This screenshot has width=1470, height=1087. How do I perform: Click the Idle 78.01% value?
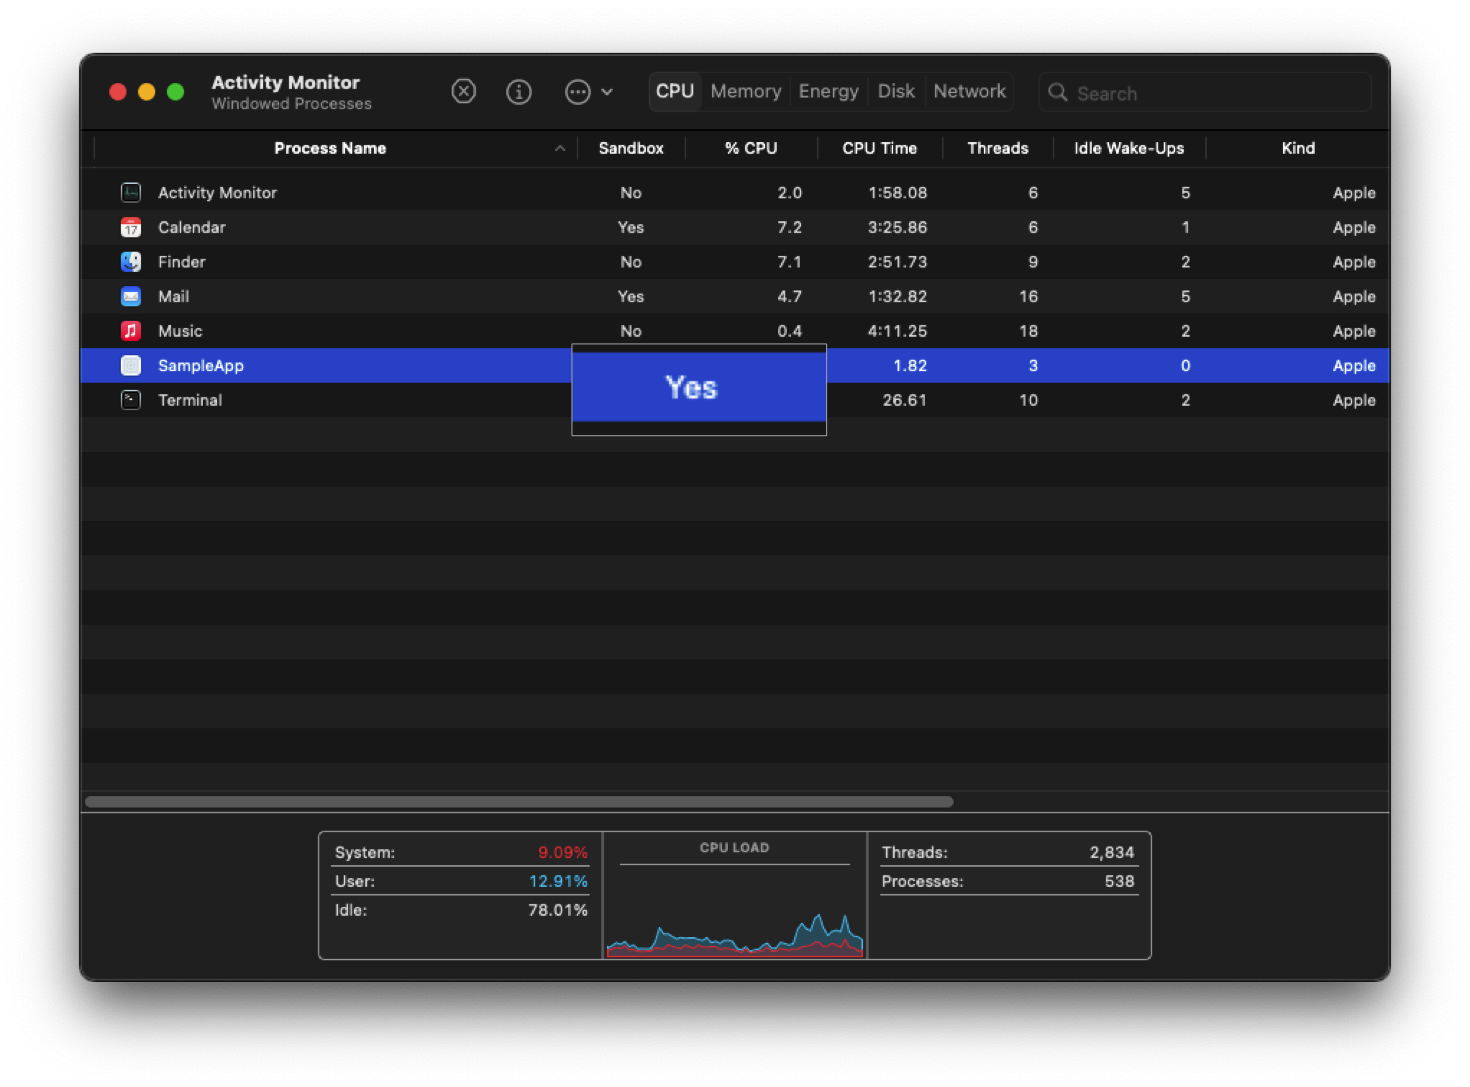558,910
